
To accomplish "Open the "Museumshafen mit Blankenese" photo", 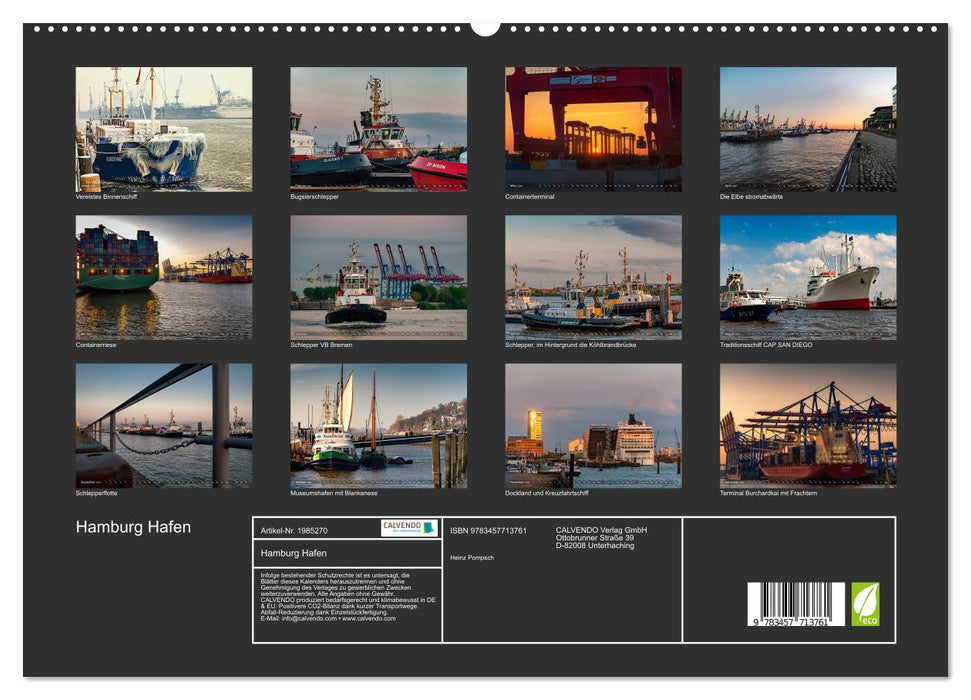I will click(378, 426).
